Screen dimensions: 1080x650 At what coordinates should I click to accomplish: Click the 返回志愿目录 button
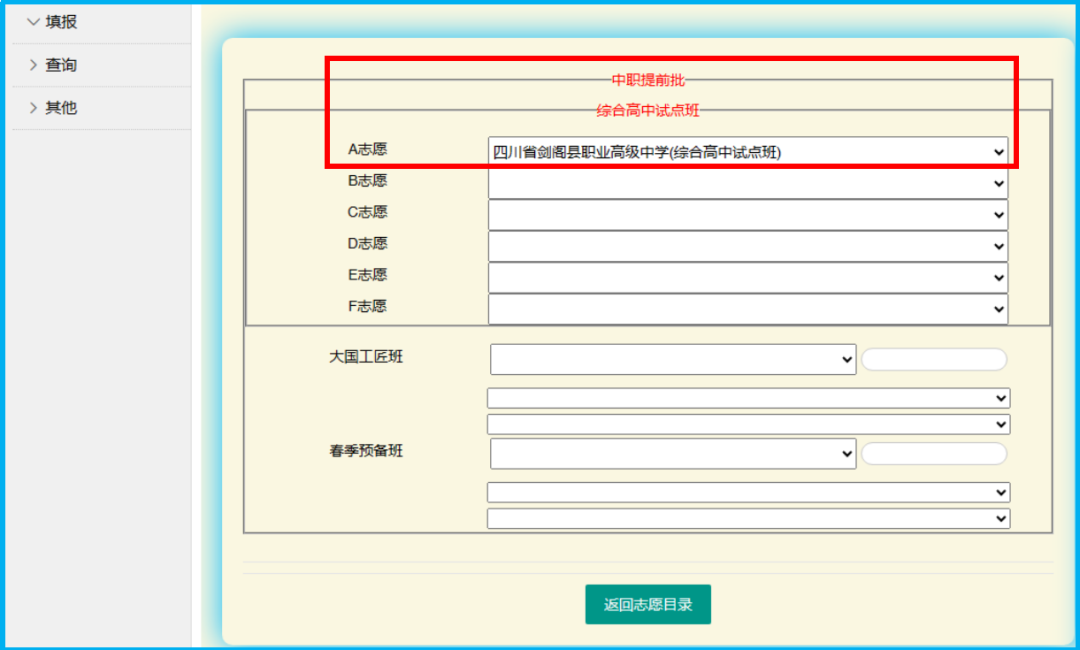[x=648, y=604]
